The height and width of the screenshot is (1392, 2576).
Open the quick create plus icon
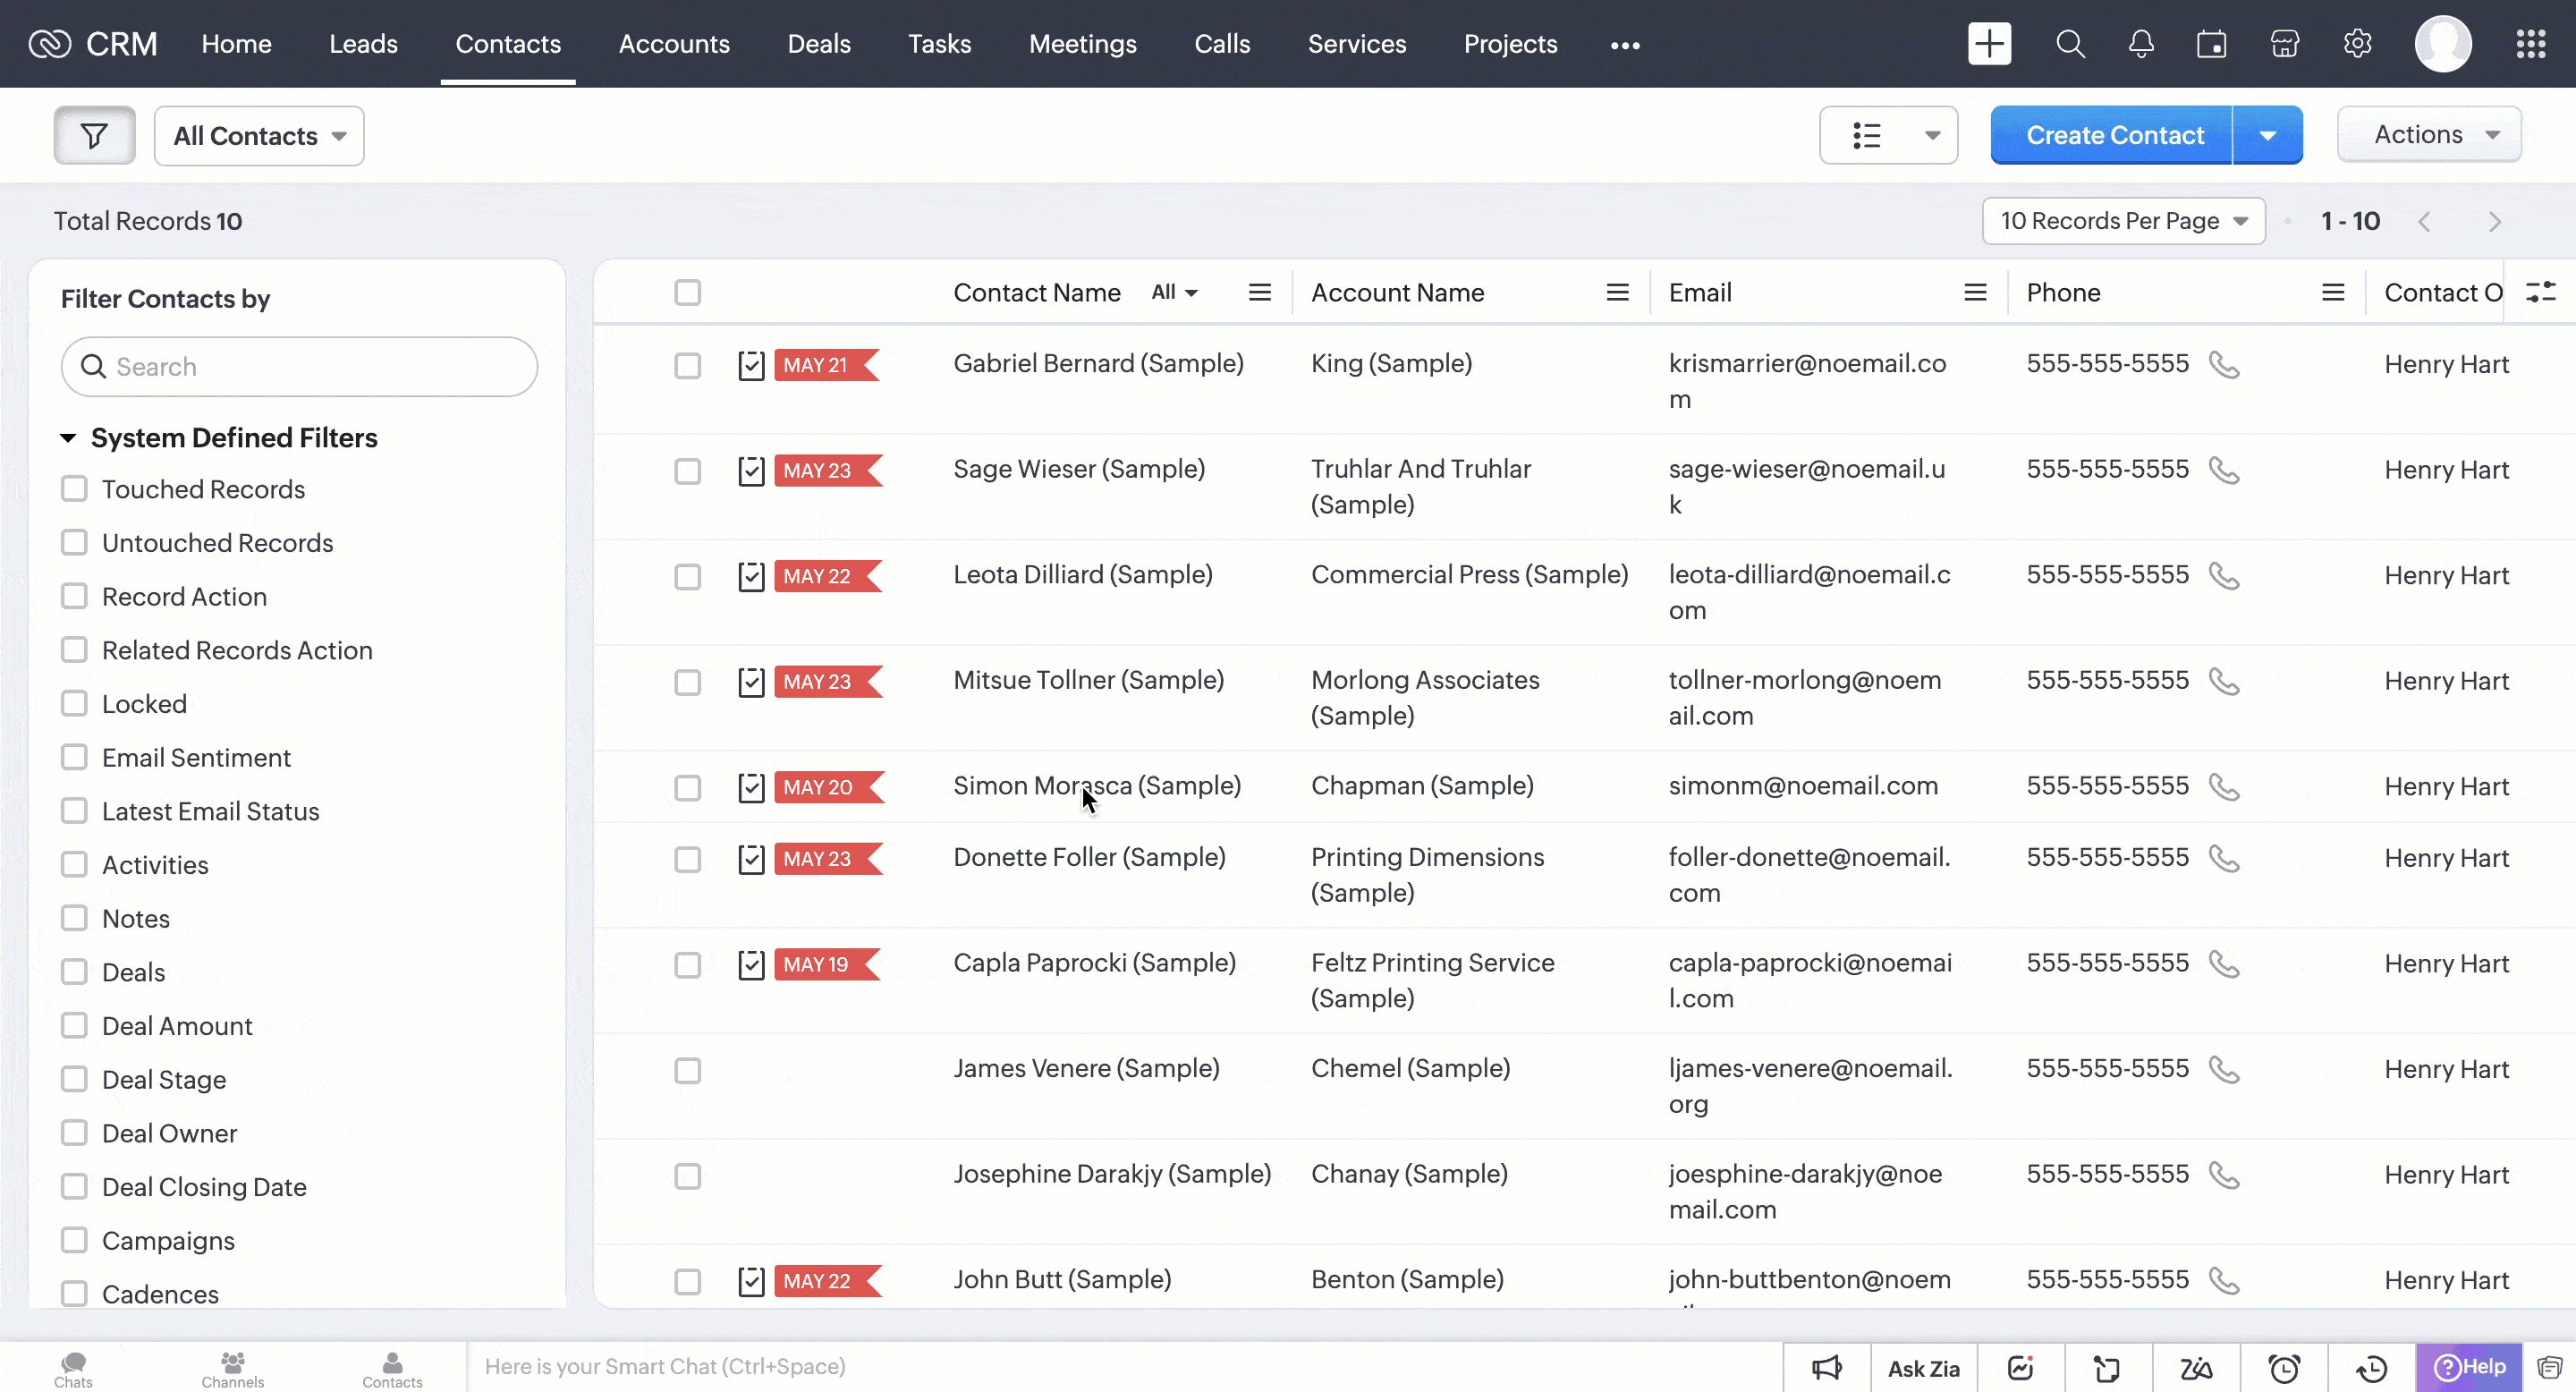pos(1989,44)
